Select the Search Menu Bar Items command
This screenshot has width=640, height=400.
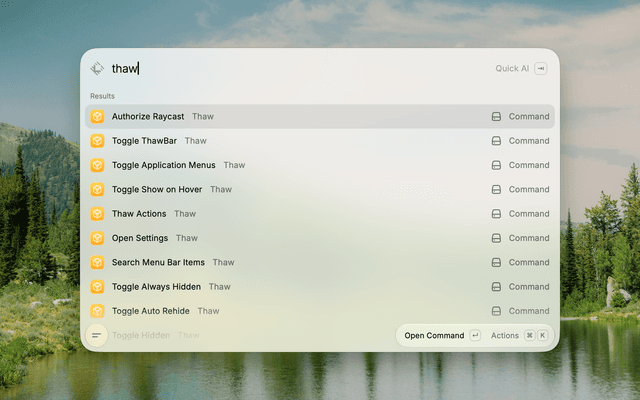320,262
